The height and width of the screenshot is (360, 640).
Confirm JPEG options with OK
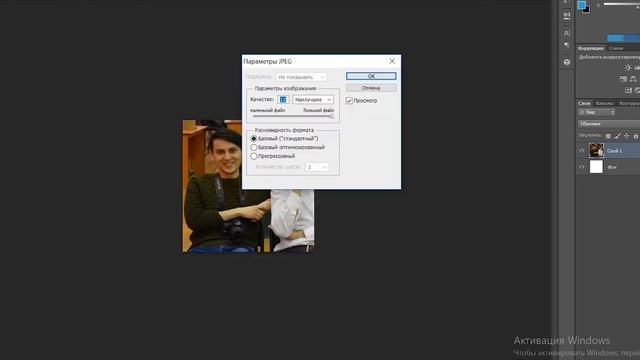point(371,76)
